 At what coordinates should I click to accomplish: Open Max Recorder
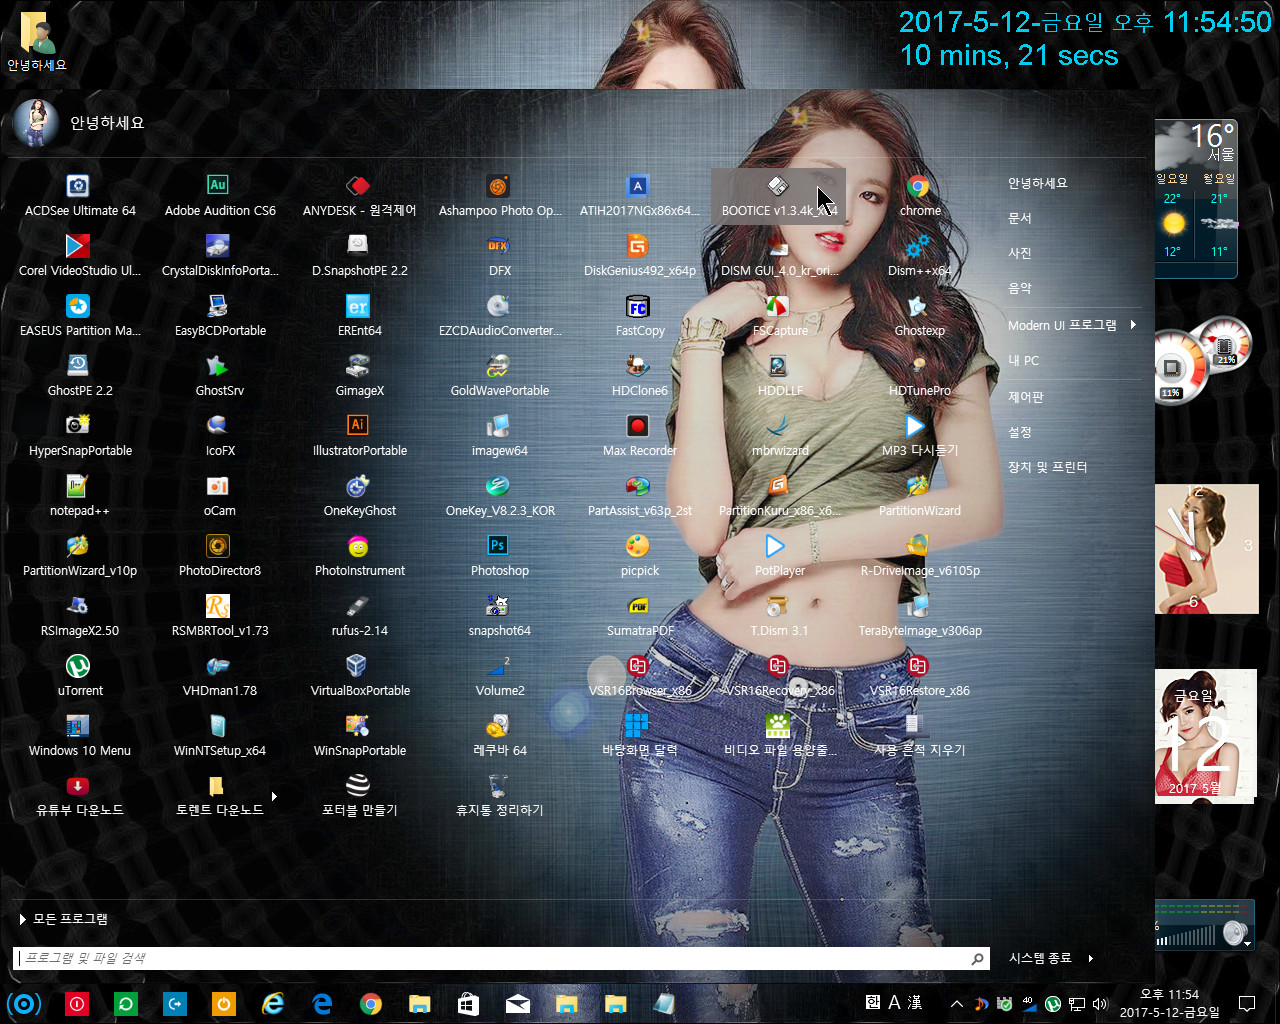point(640,436)
